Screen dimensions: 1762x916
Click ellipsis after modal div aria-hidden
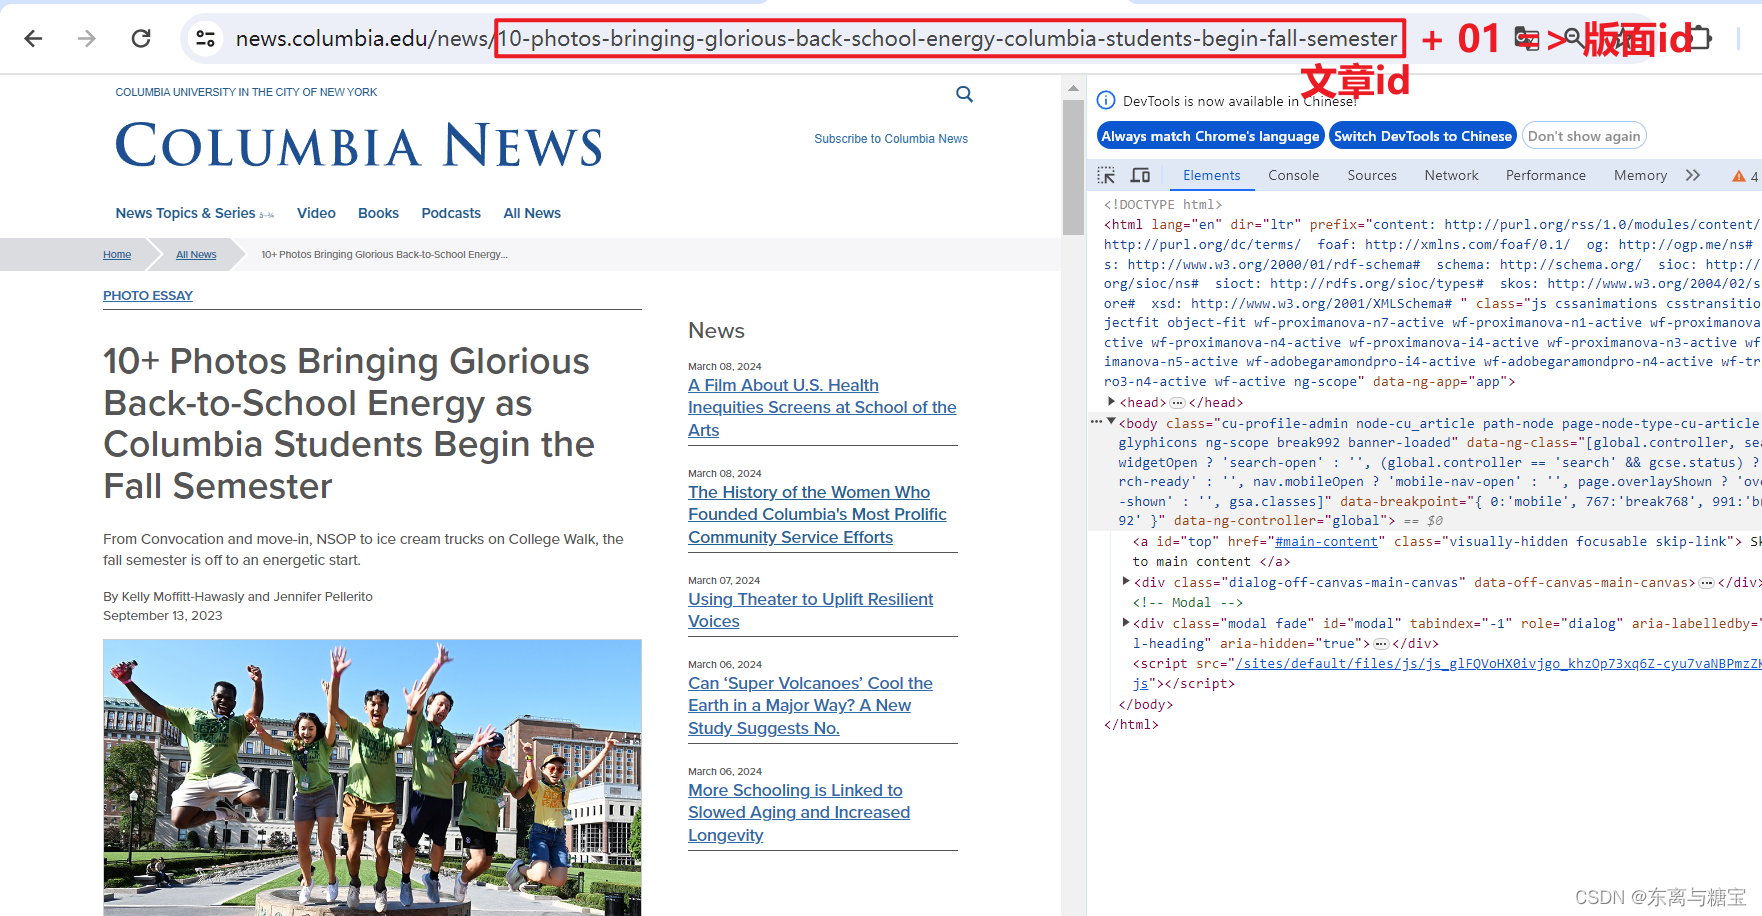point(1380,643)
